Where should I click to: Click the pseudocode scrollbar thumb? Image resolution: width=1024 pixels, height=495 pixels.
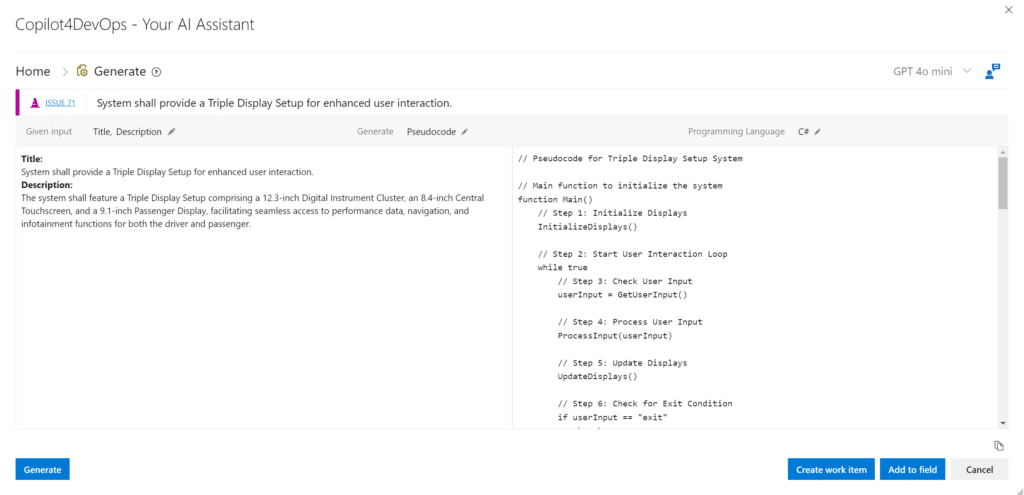click(1002, 184)
